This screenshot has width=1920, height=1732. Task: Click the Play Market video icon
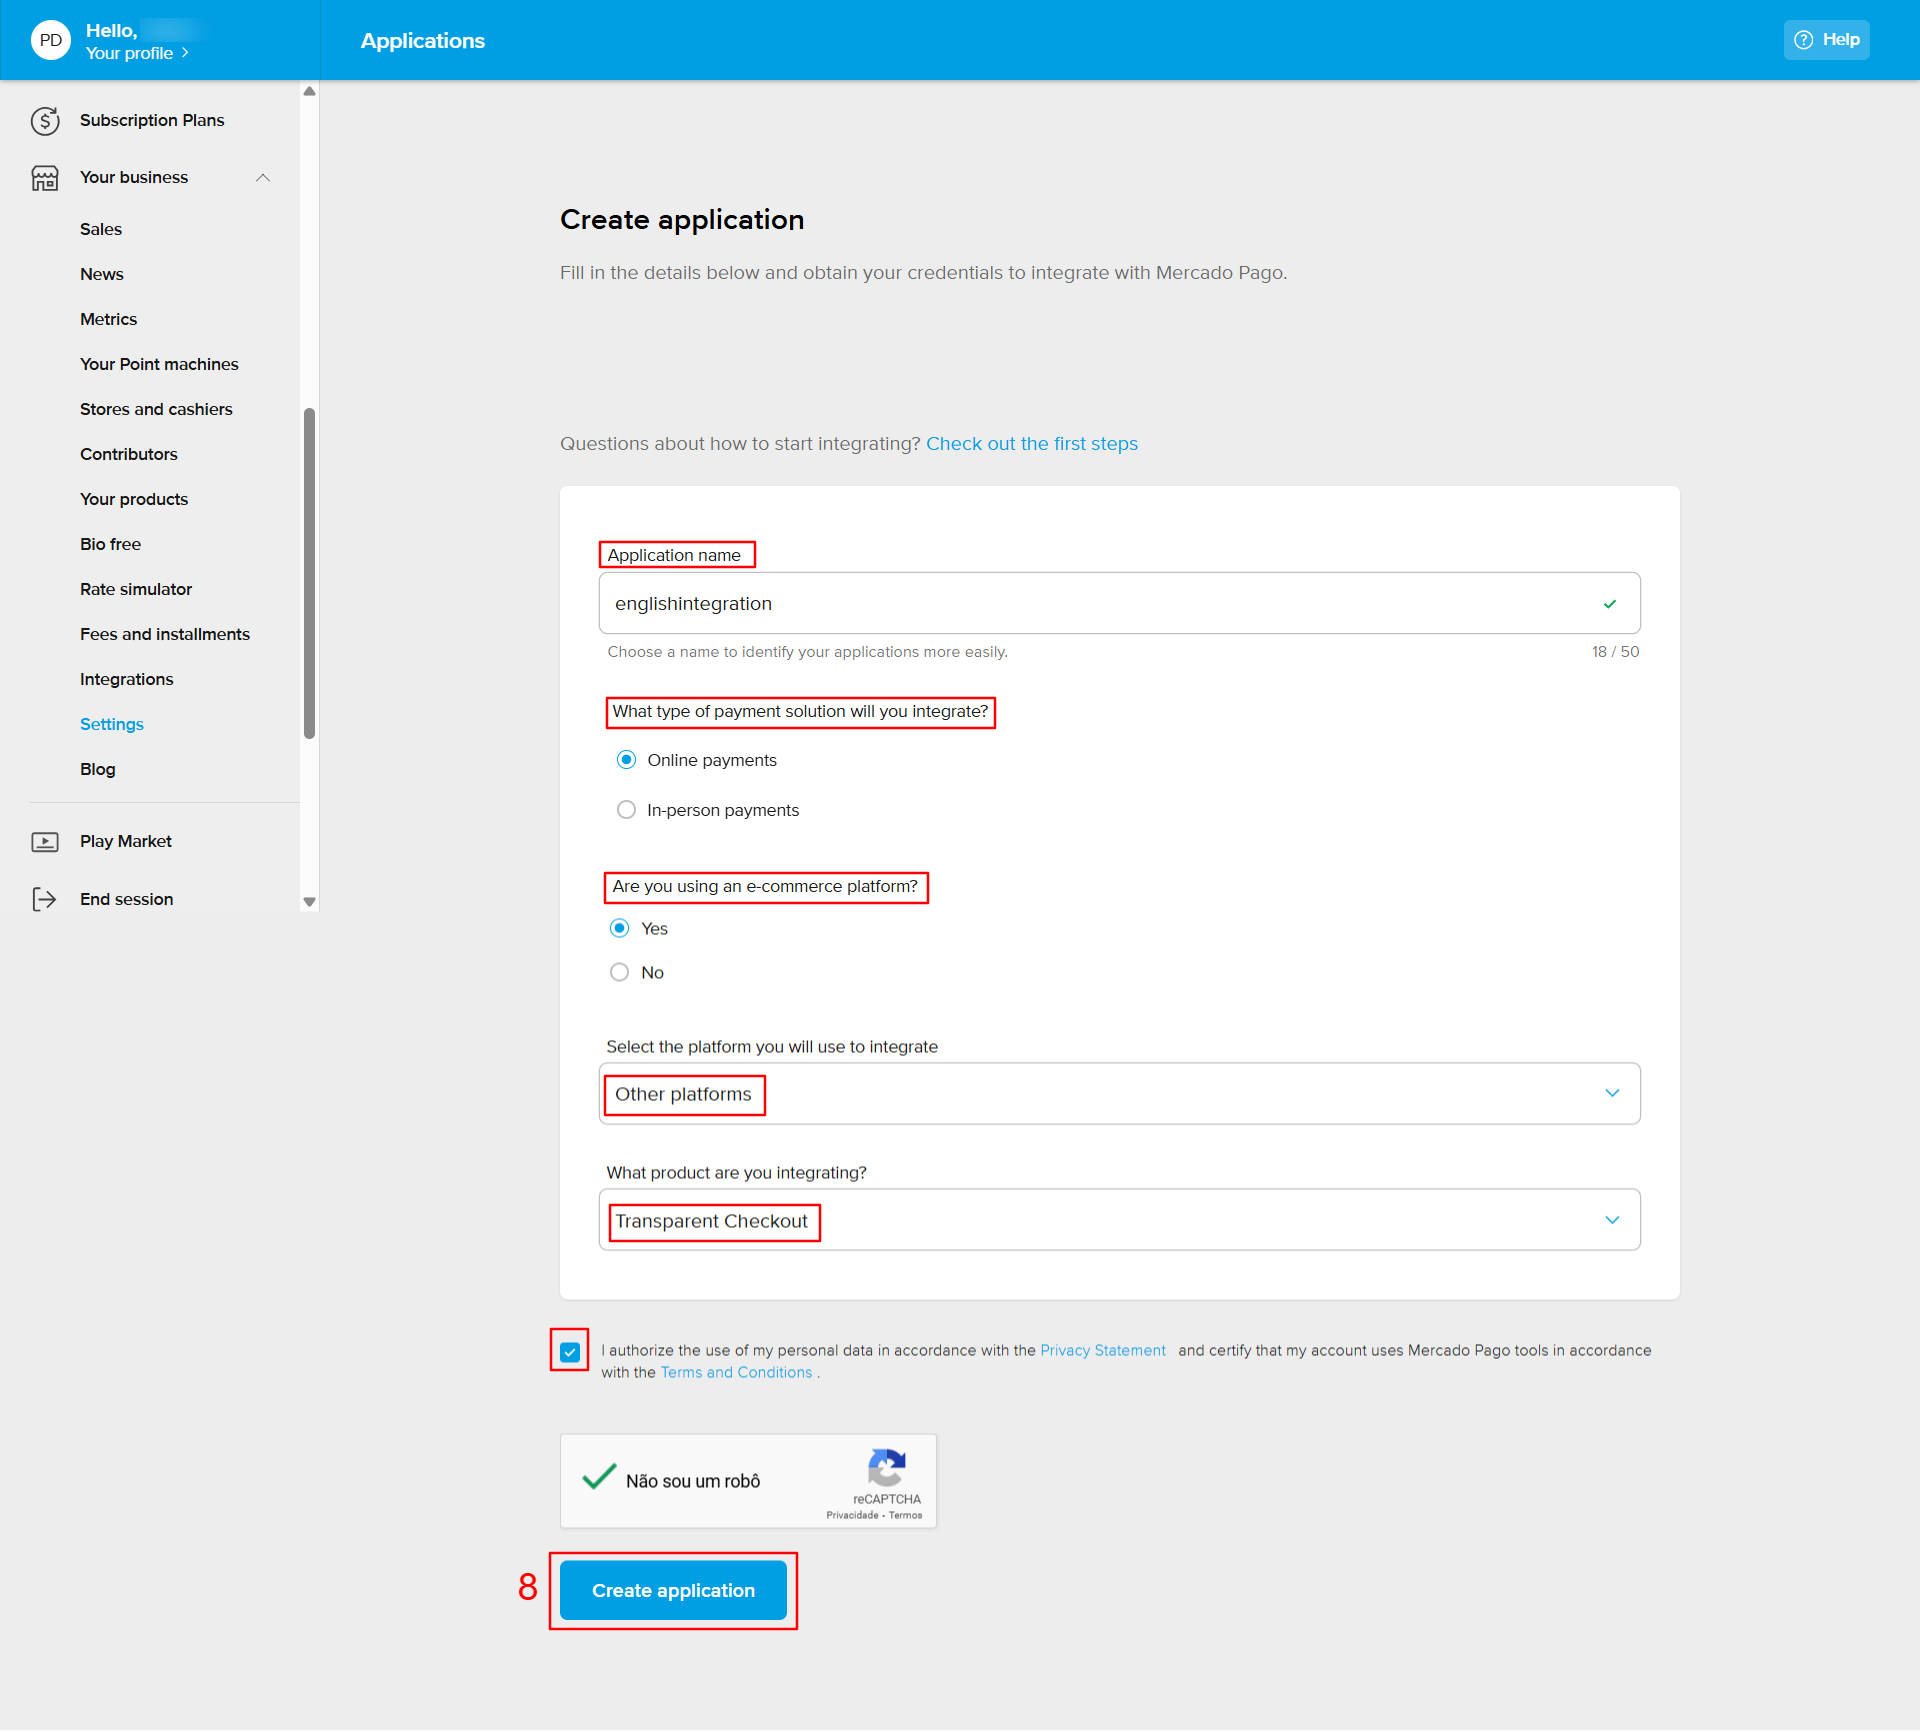click(x=45, y=842)
